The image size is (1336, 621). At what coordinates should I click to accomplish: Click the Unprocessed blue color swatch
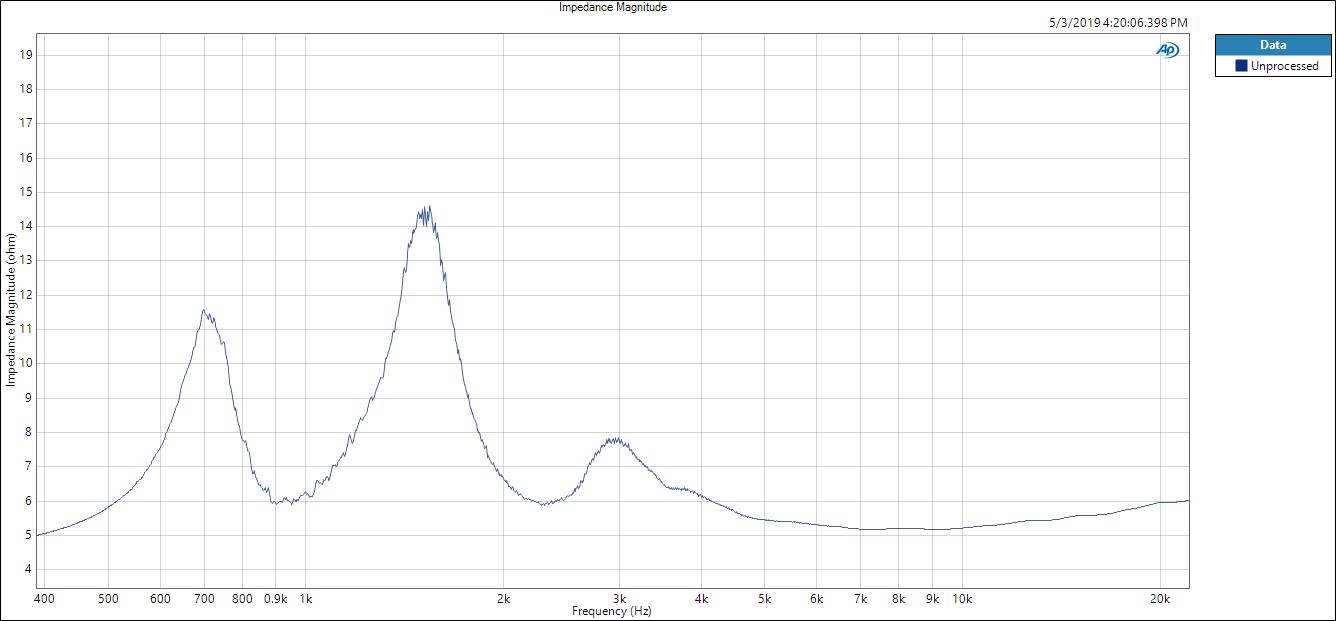pyautogui.click(x=1241, y=66)
